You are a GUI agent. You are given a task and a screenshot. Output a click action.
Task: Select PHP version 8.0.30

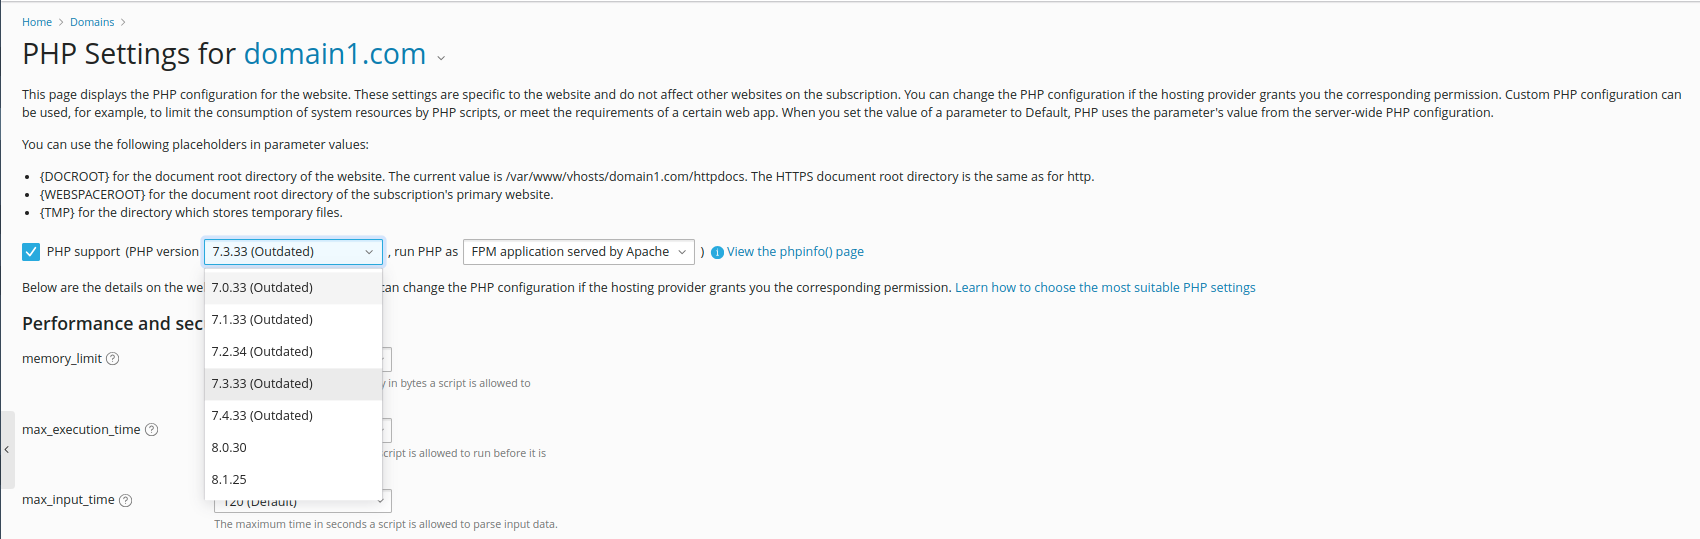[230, 448]
